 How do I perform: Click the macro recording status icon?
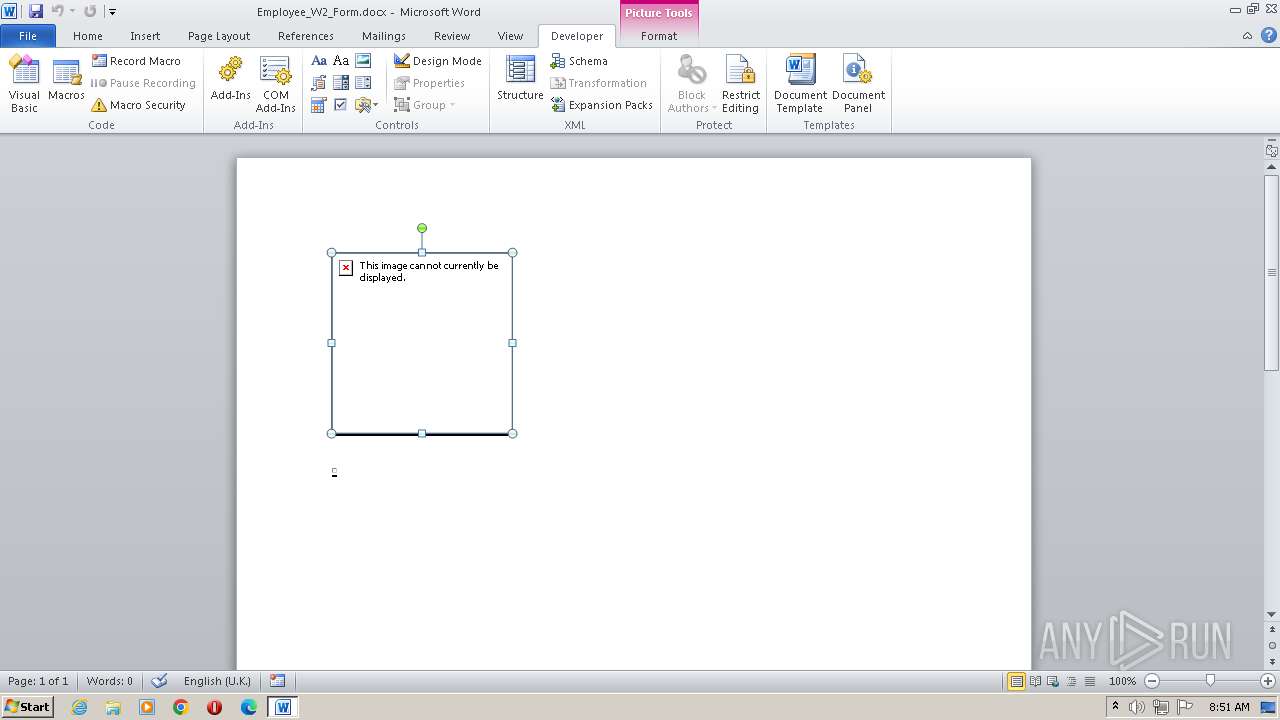pyautogui.click(x=277, y=681)
